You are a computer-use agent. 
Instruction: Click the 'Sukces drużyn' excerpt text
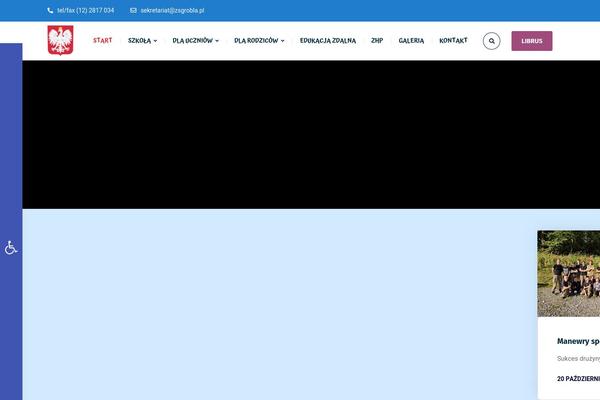pos(578,359)
